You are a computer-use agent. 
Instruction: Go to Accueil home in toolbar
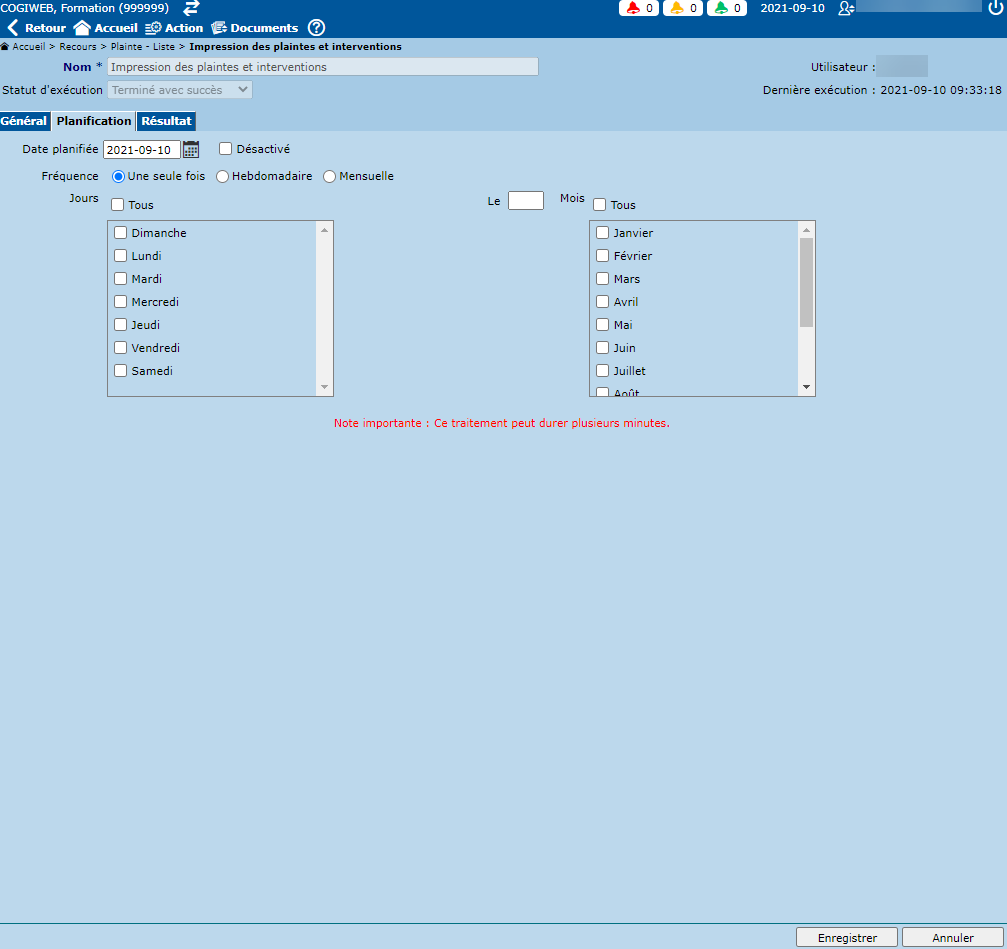105,28
